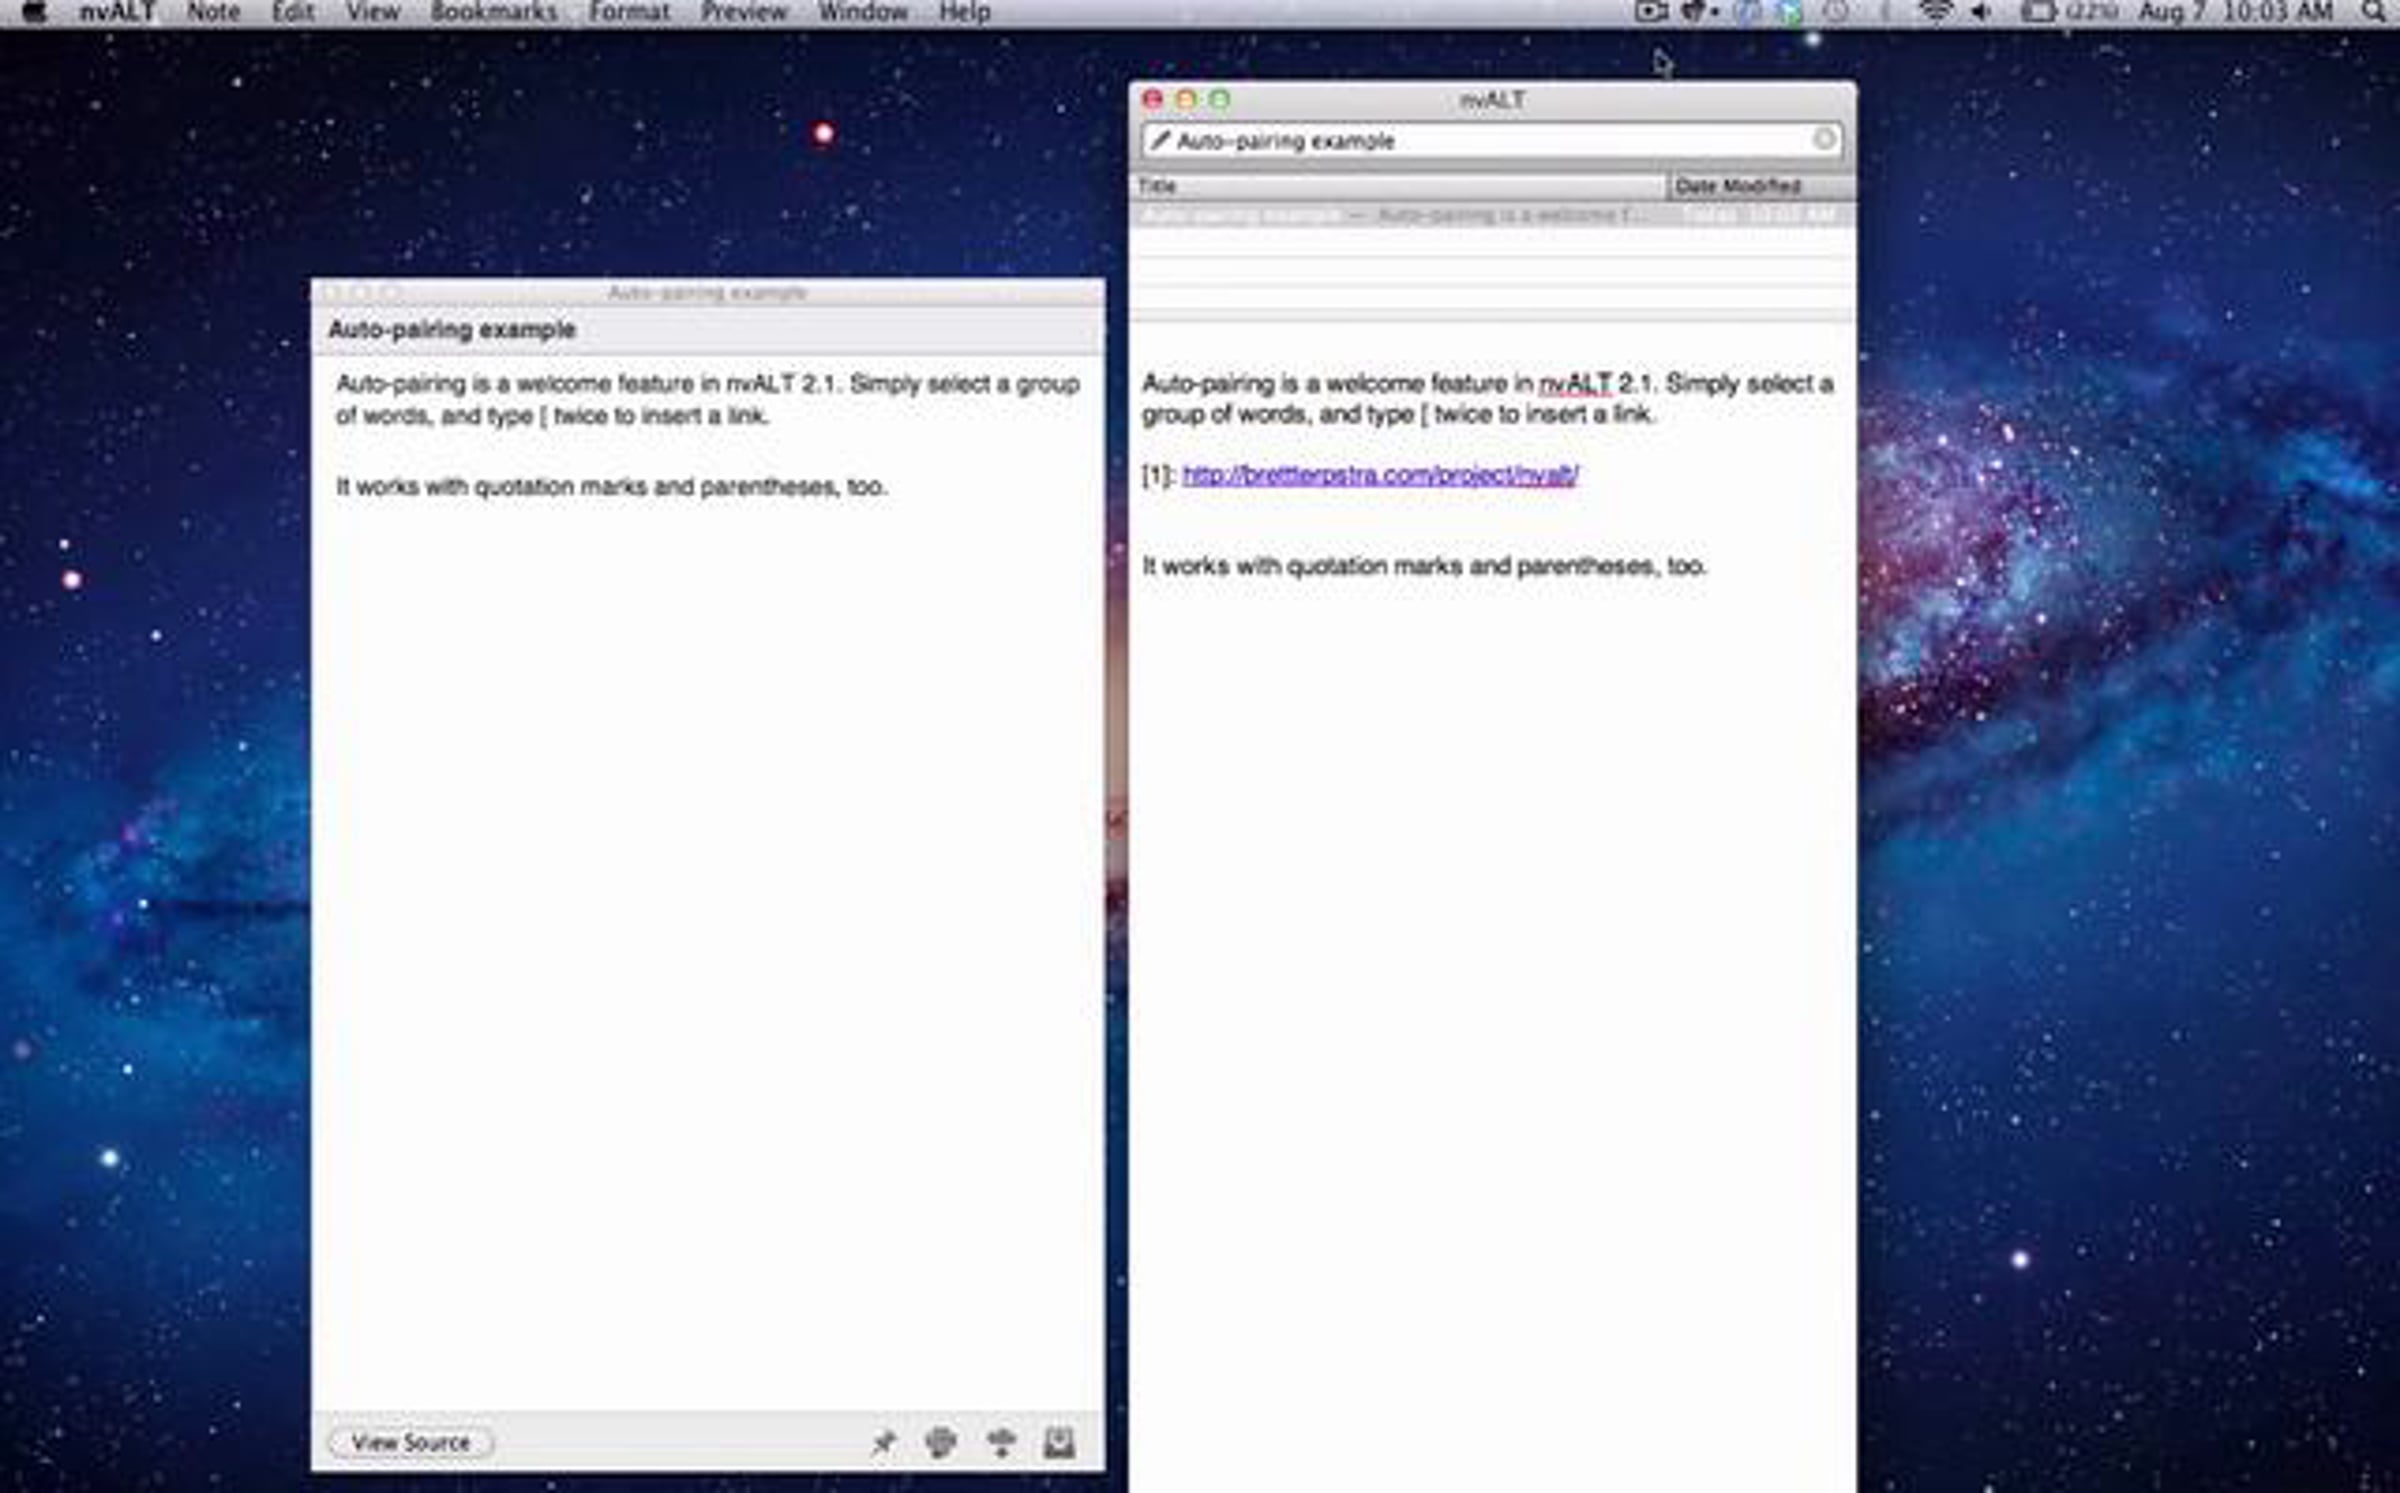The image size is (2400, 1493).
Task: Click the print icon in the preview toolbar
Action: point(941,1442)
